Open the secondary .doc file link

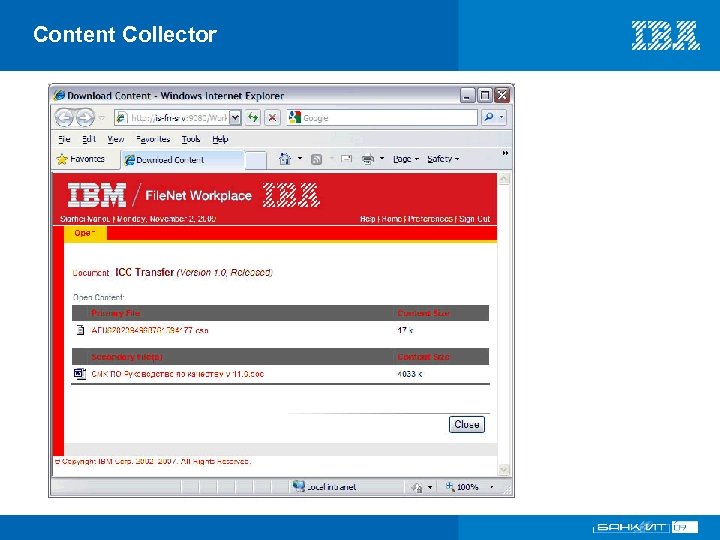click(178, 374)
